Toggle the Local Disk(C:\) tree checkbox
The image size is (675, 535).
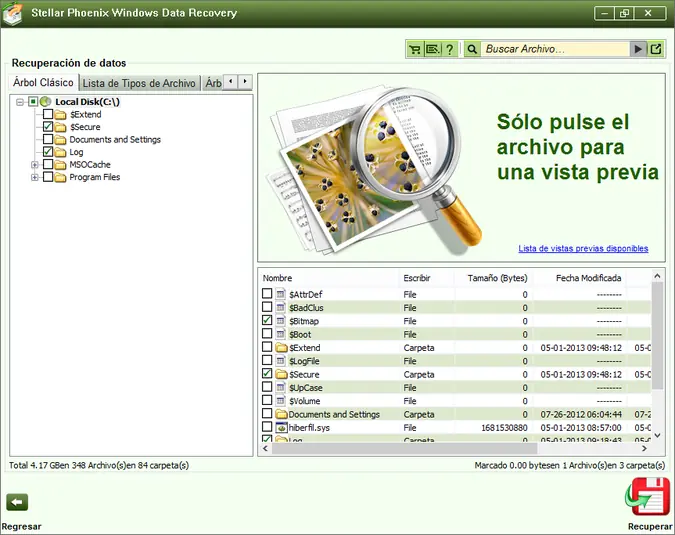[x=33, y=102]
